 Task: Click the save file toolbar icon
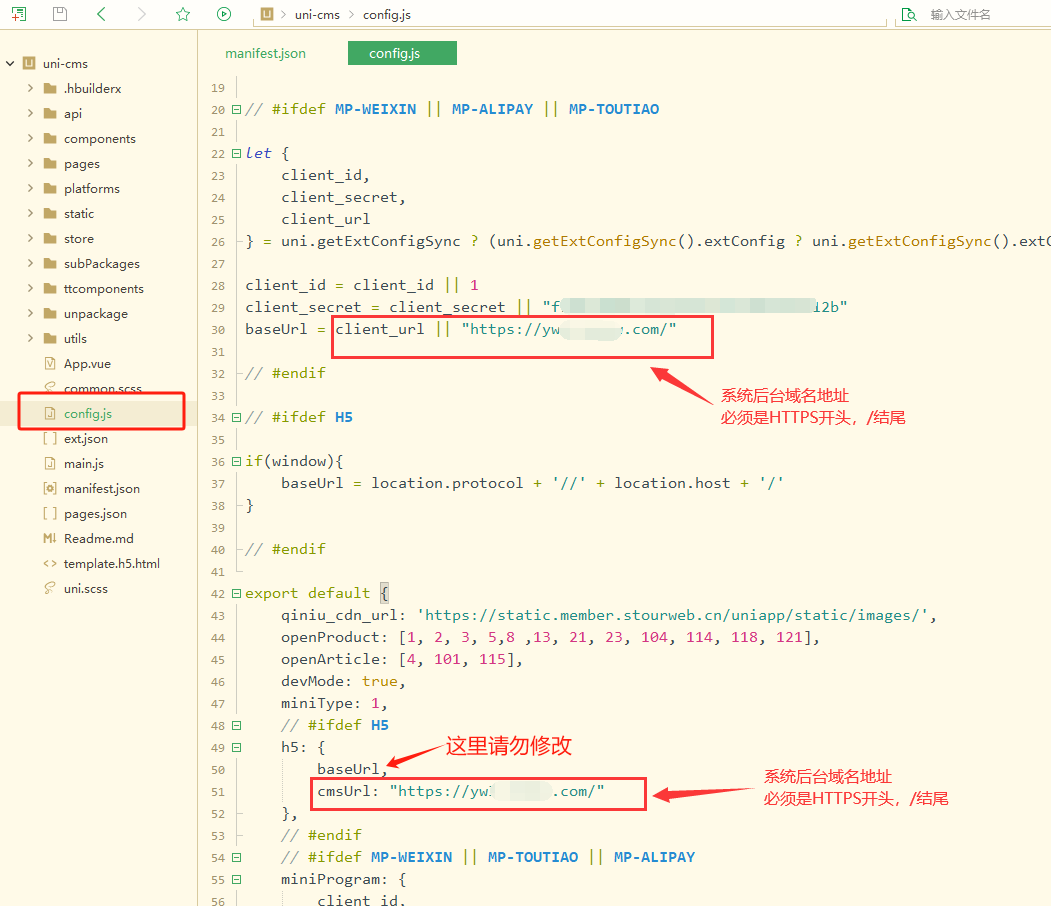tap(60, 14)
